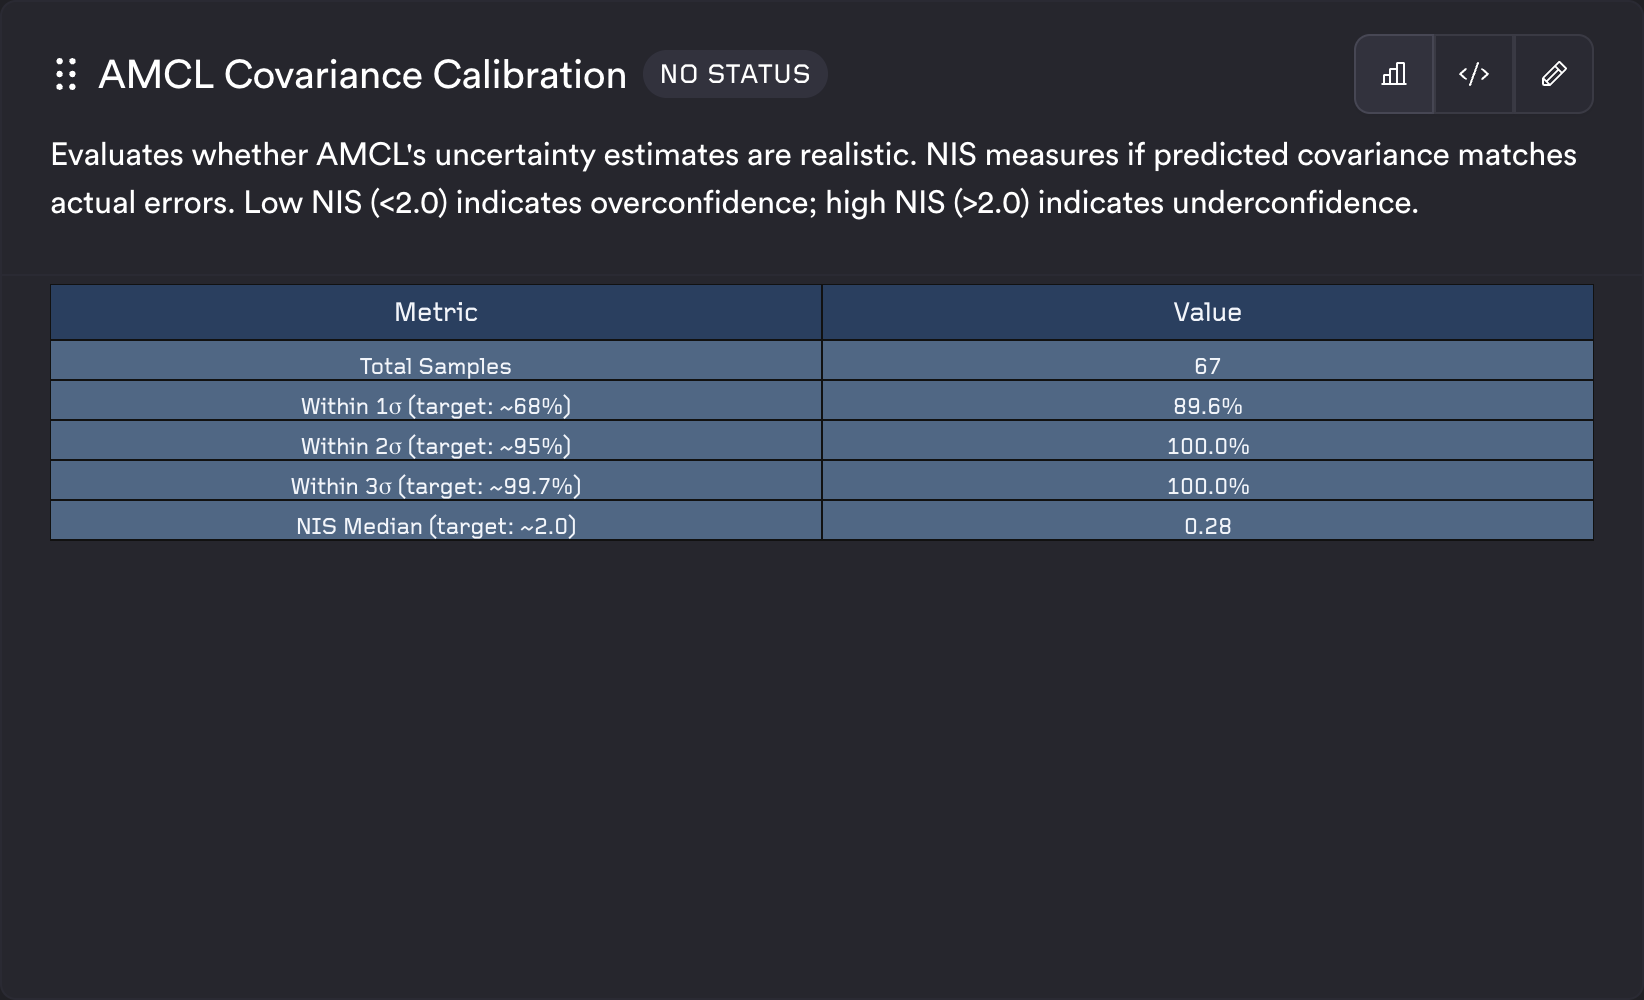Image resolution: width=1644 pixels, height=1000 pixels.
Task: Click the Metric column header
Action: 435,312
